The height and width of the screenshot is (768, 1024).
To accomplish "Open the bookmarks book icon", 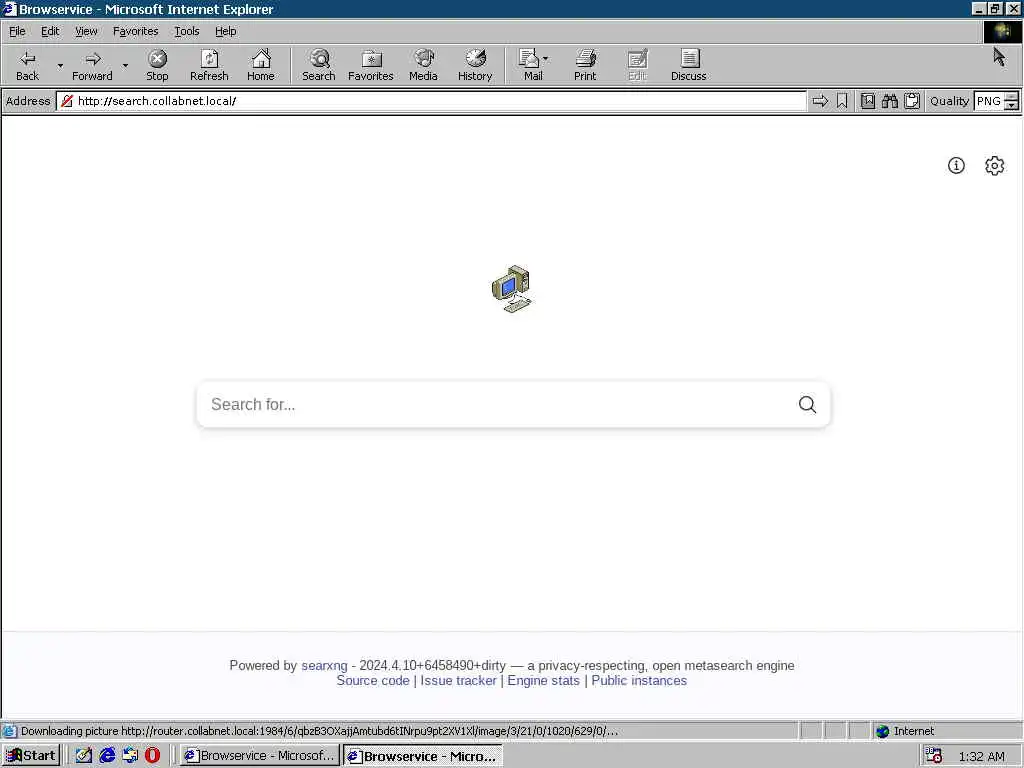I will pyautogui.click(x=867, y=101).
